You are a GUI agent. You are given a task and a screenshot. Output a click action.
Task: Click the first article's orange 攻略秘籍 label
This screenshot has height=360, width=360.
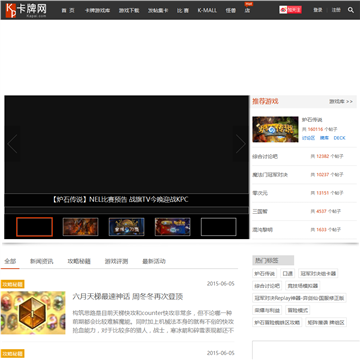(13, 284)
